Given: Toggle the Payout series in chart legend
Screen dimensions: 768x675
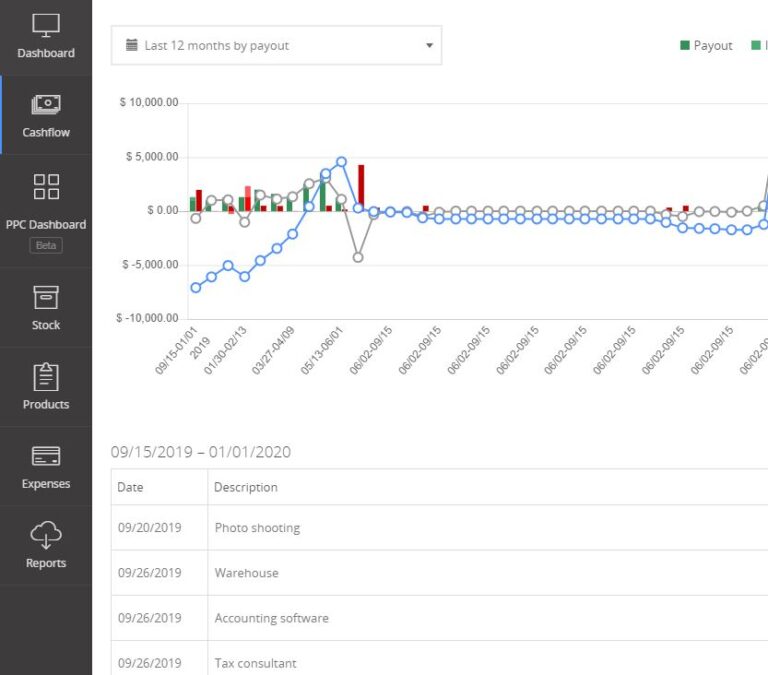Looking at the screenshot, I should point(706,46).
